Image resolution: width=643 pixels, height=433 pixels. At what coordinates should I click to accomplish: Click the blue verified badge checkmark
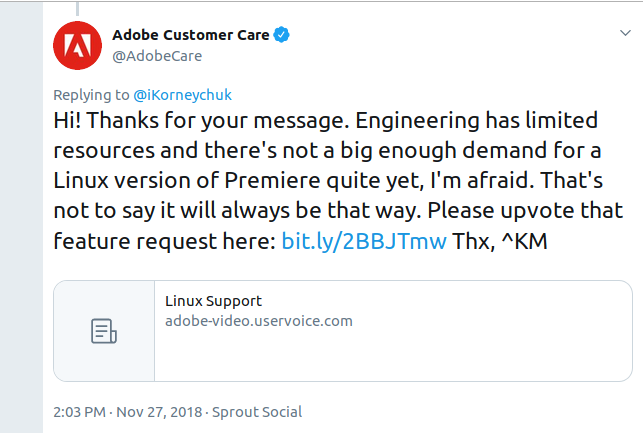pyautogui.click(x=281, y=35)
